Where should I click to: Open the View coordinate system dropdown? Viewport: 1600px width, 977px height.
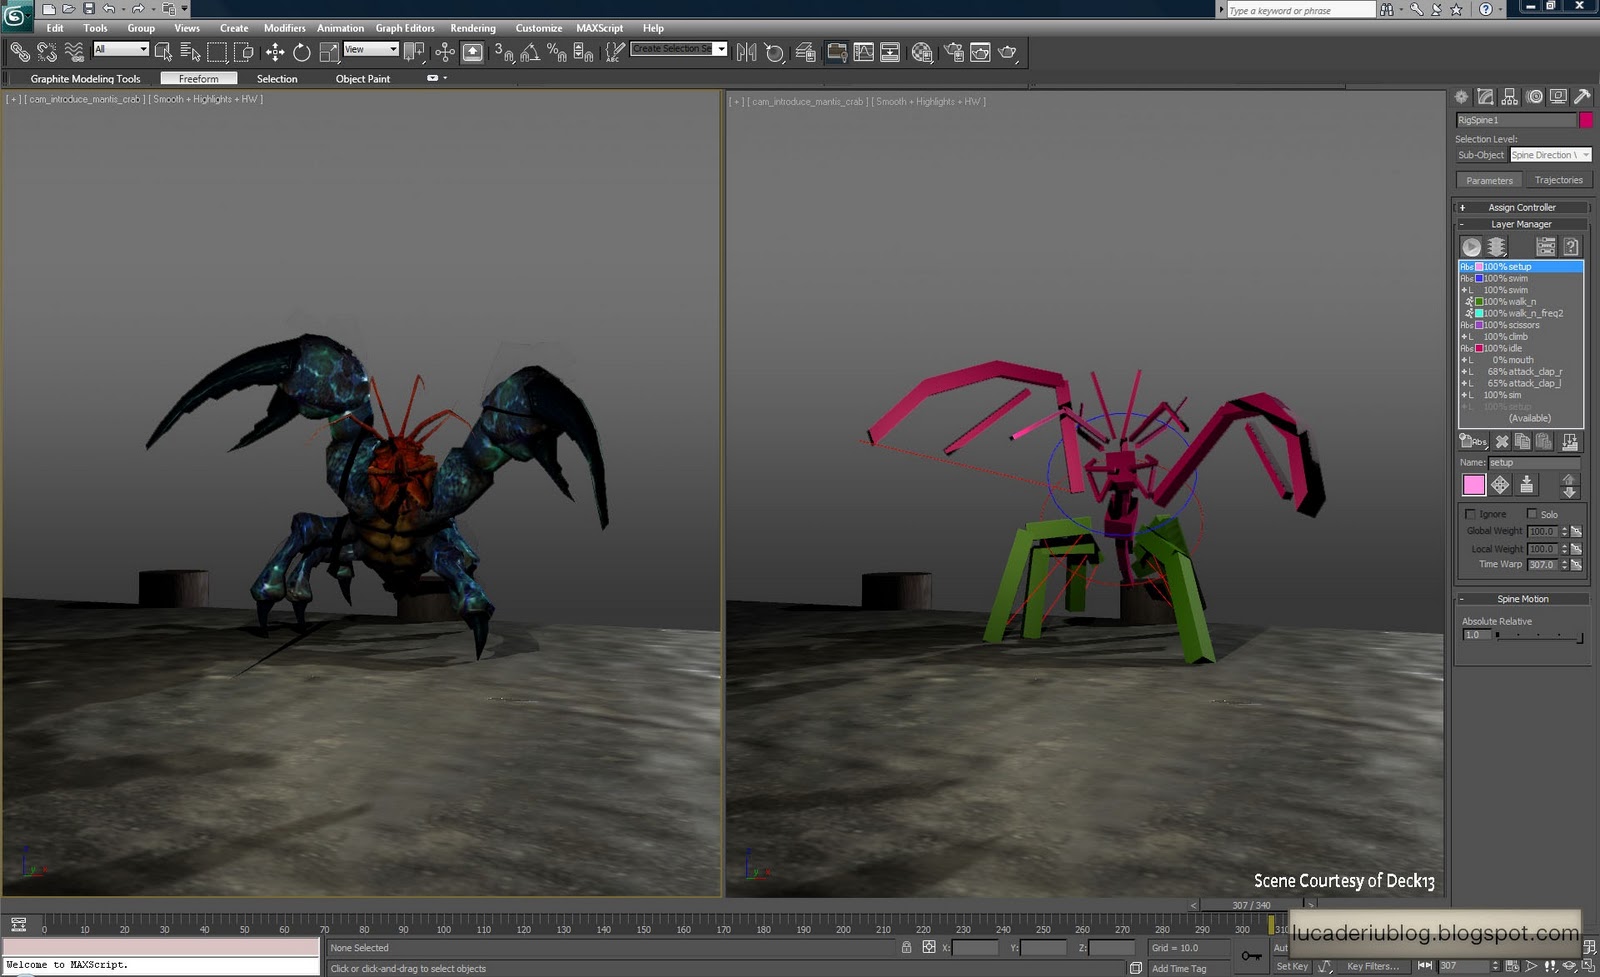pos(371,49)
